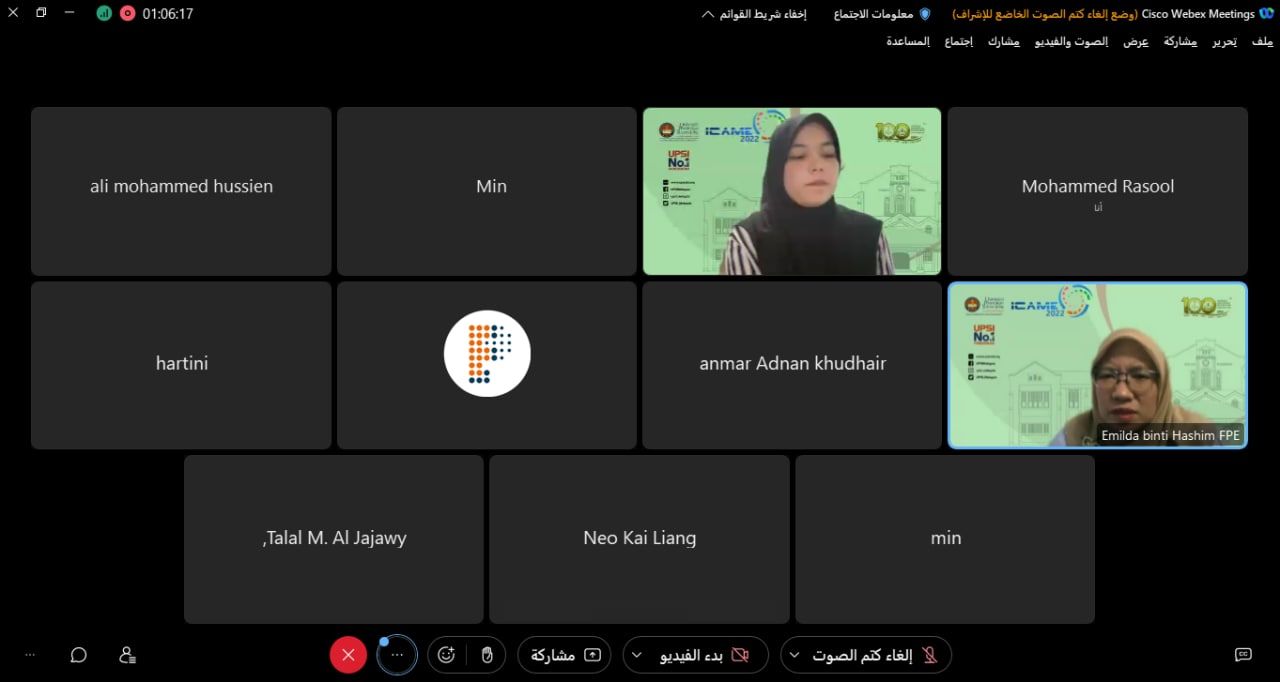Select the lowercase min tile in bottom row
This screenshot has height=682, width=1280.
[x=945, y=539]
